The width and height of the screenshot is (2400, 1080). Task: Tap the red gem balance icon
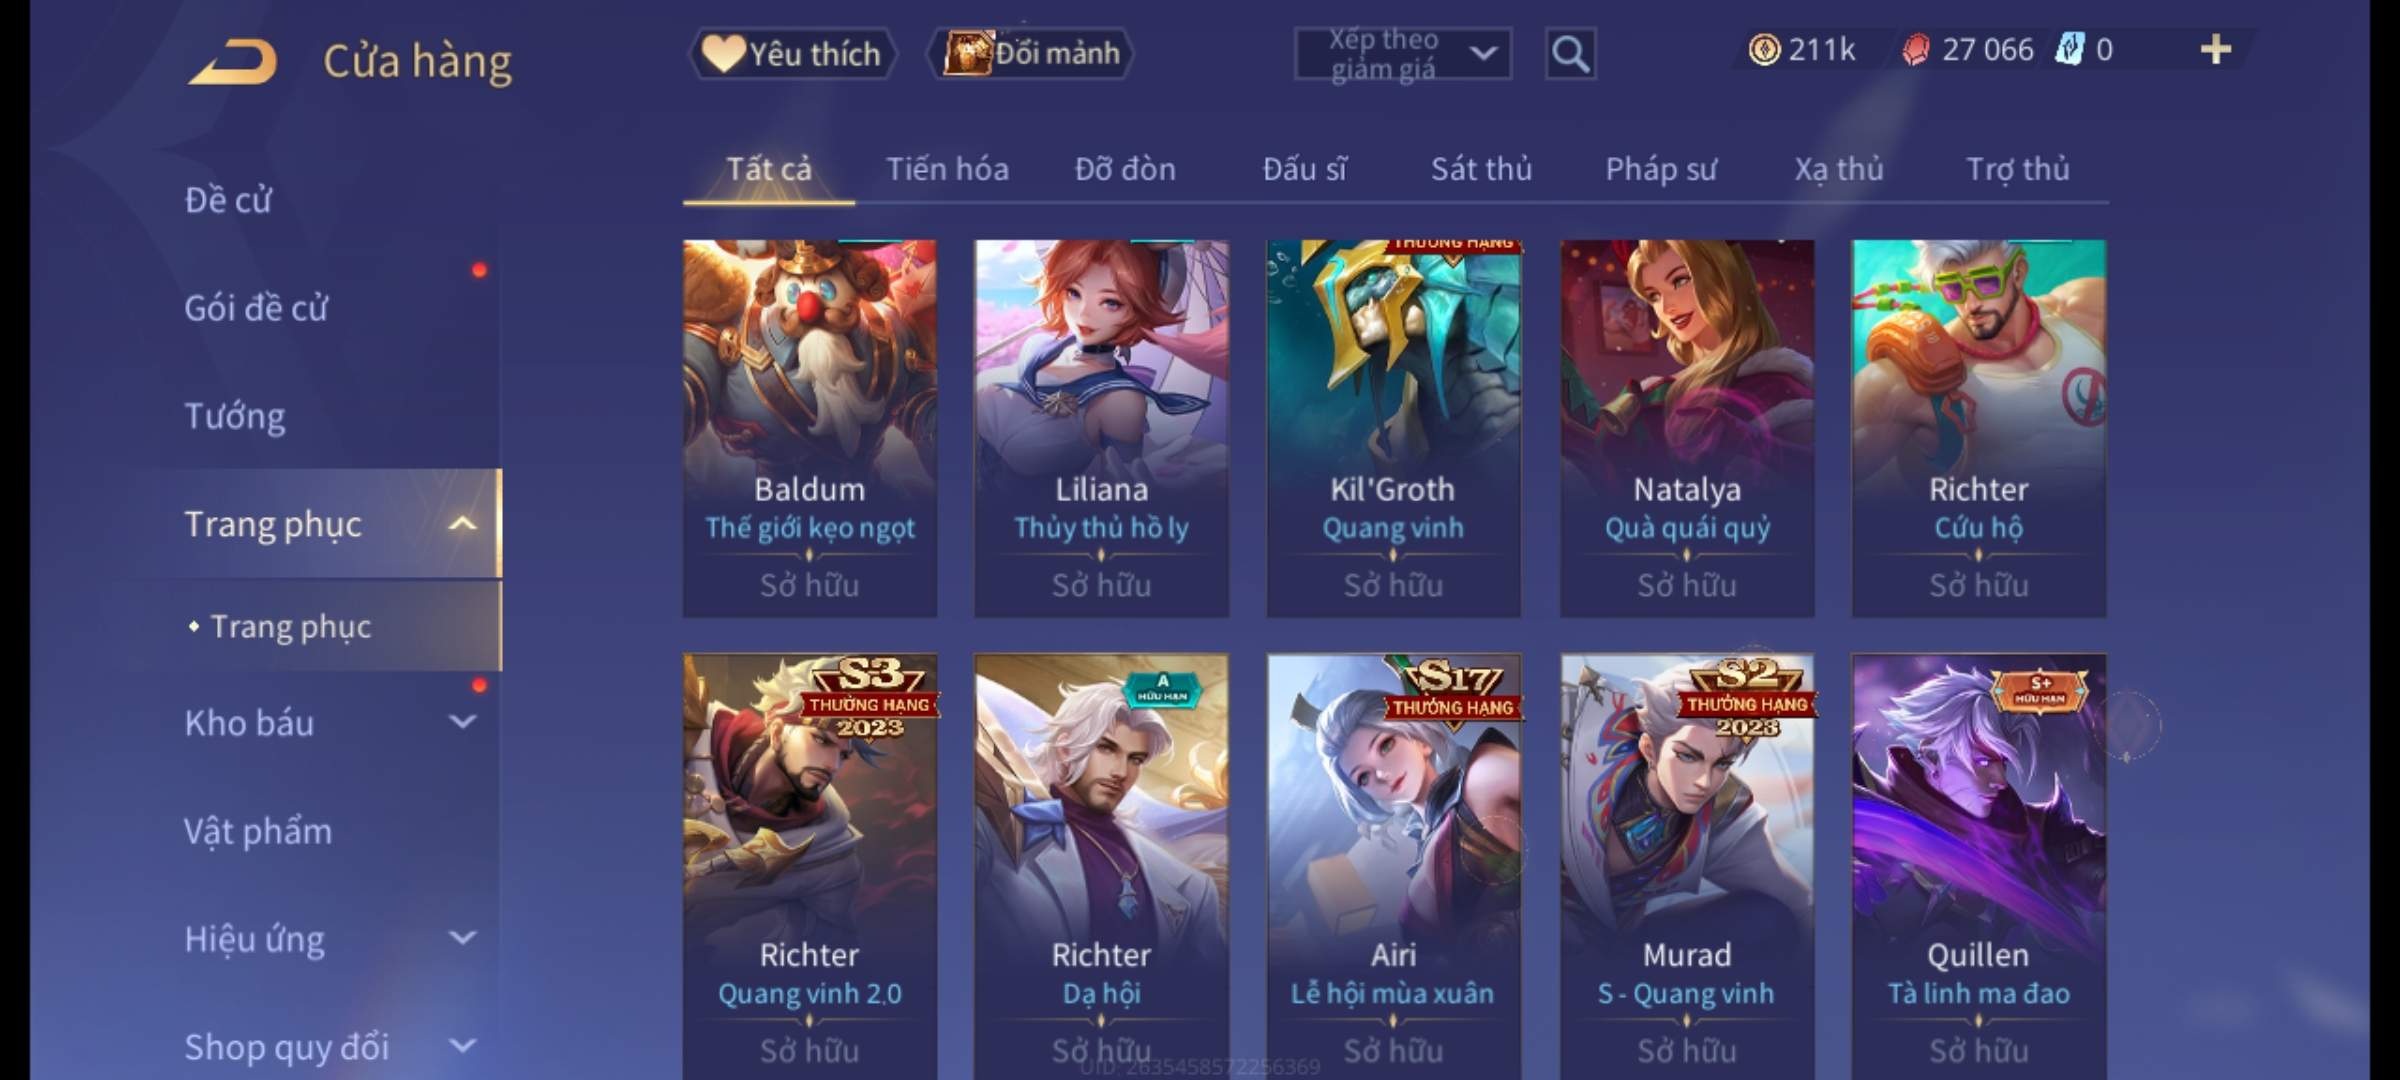[1916, 50]
